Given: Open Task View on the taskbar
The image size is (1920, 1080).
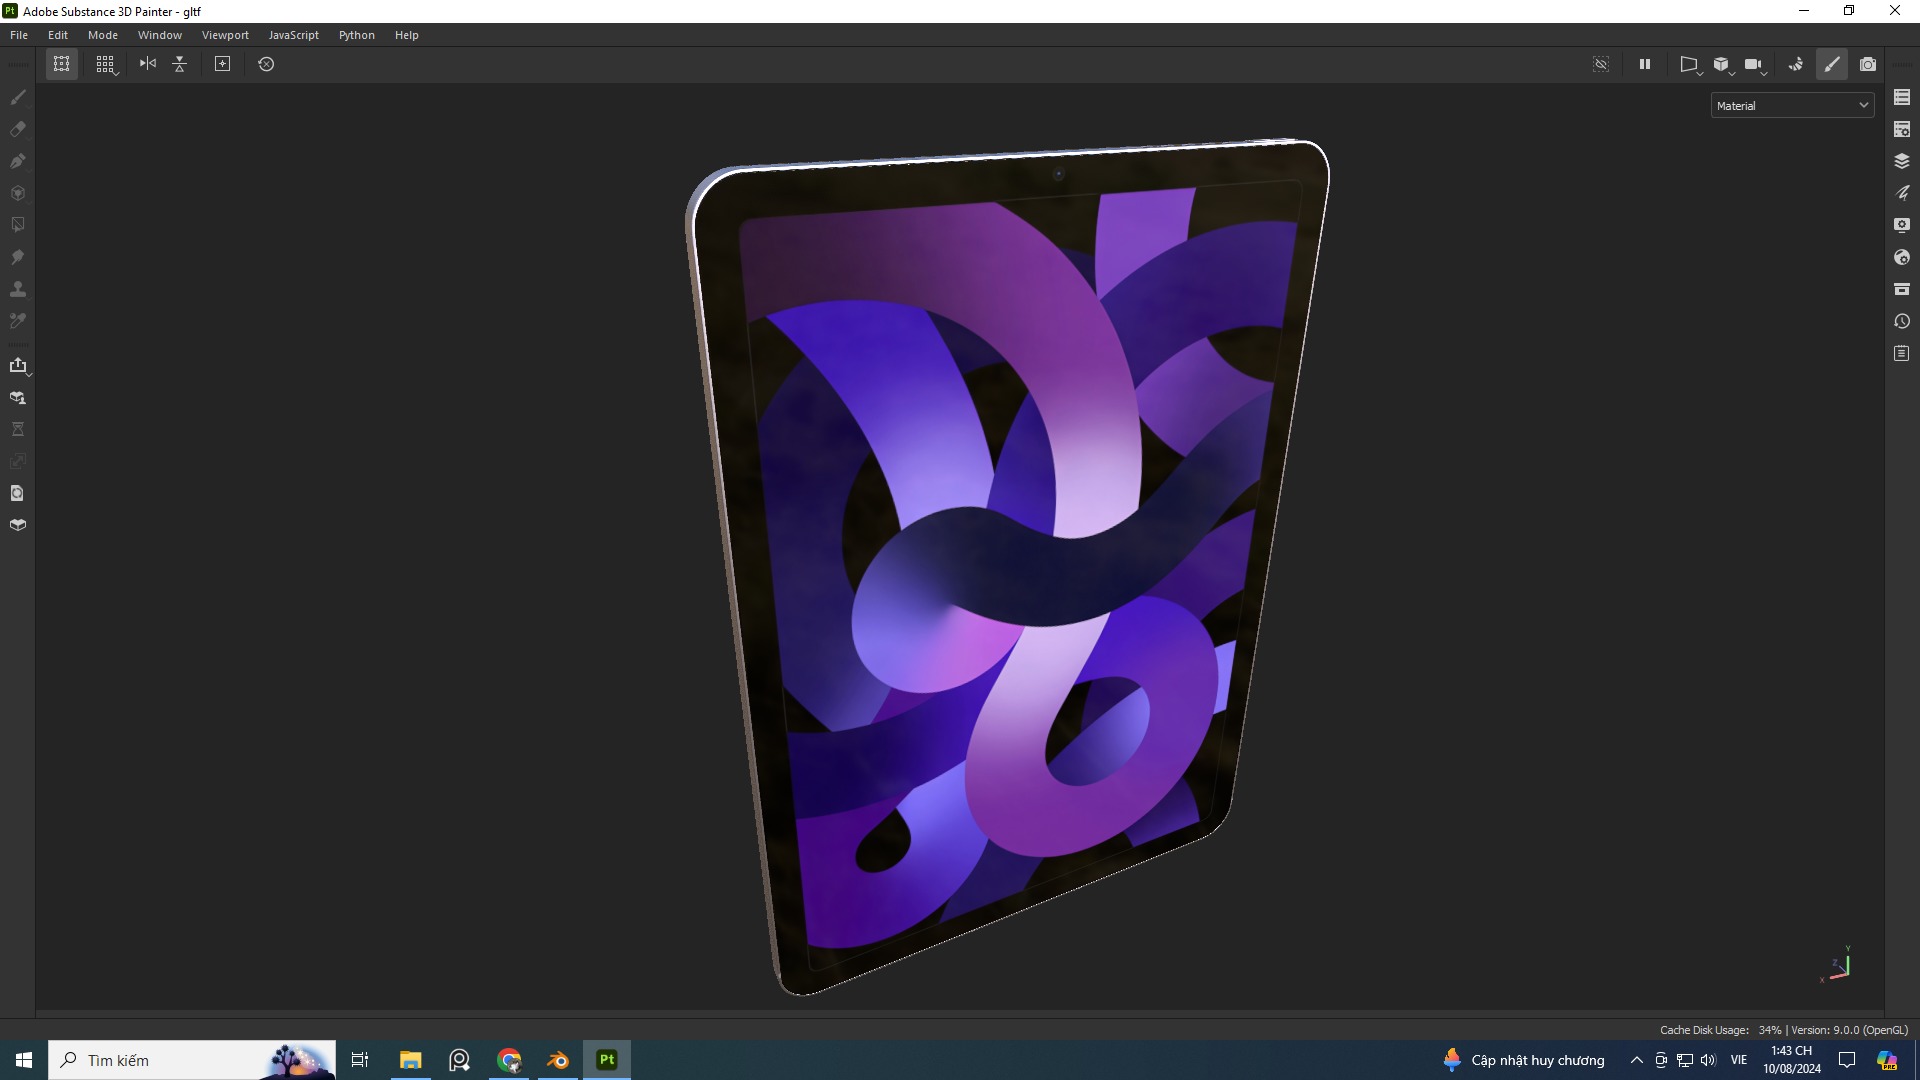Looking at the screenshot, I should click(x=360, y=1060).
